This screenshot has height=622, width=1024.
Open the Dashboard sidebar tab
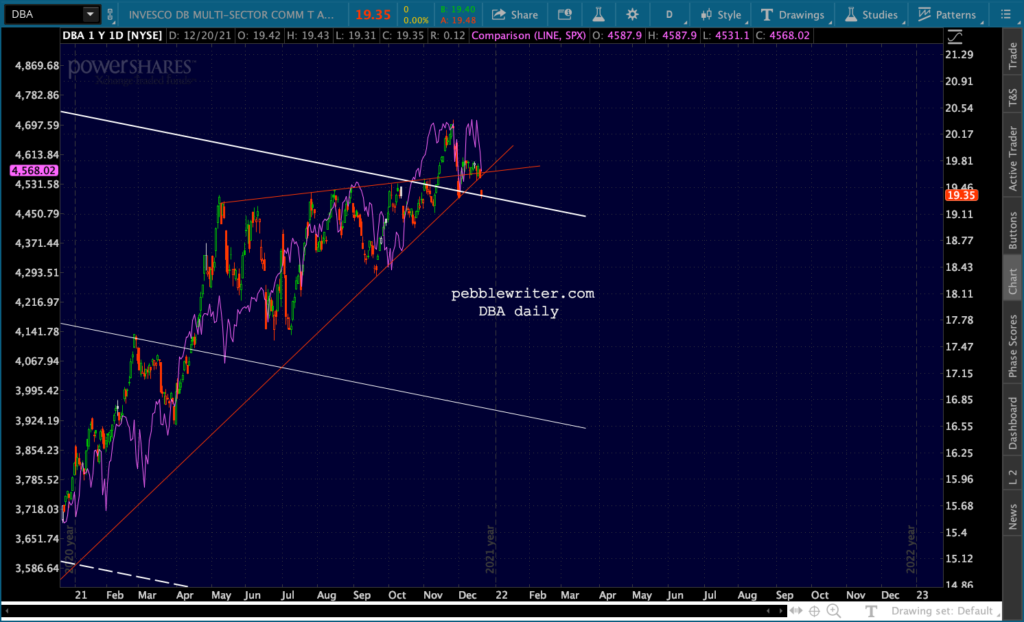pyautogui.click(x=1013, y=421)
